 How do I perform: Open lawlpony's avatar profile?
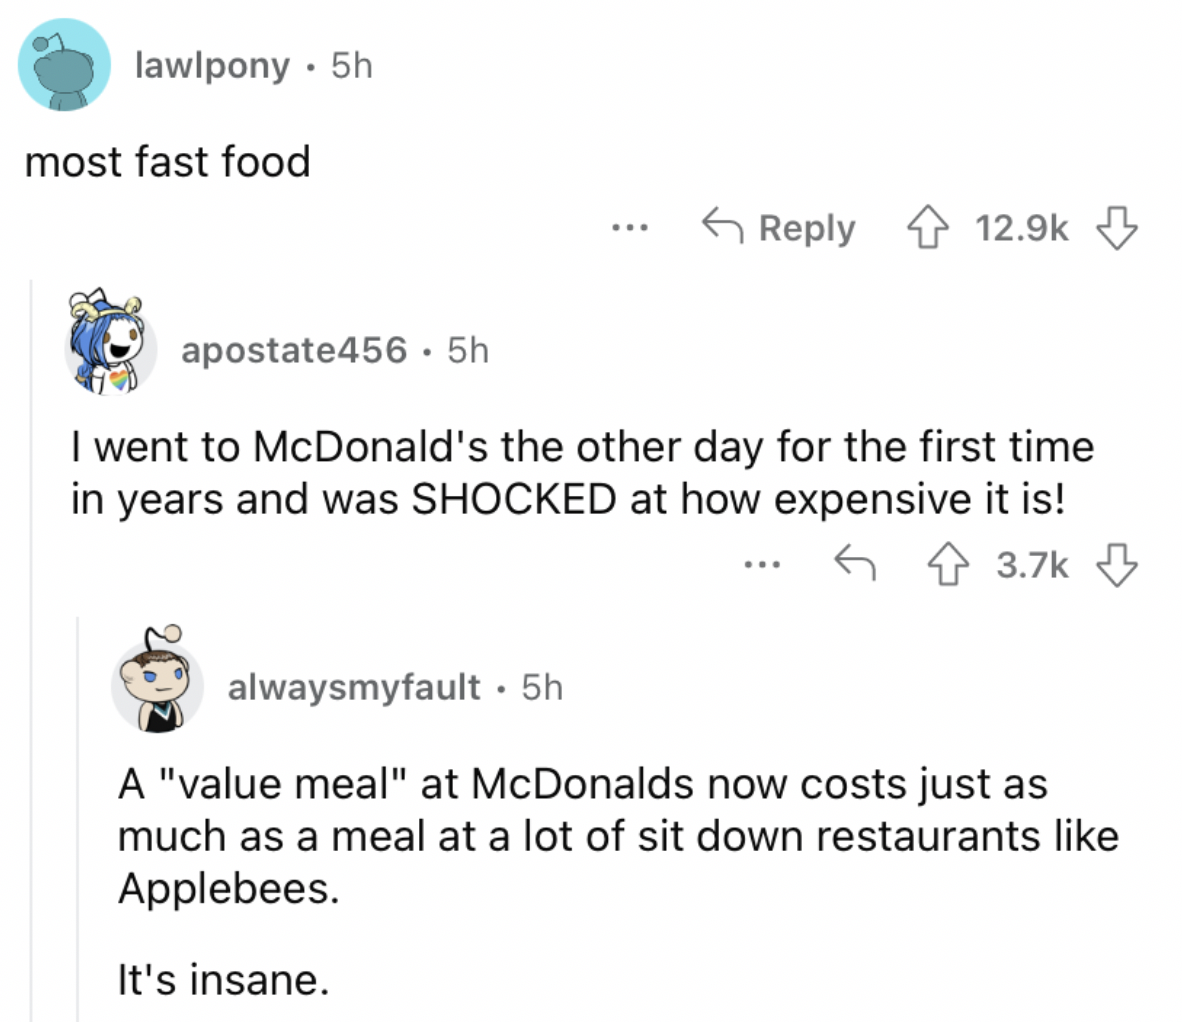point(64,65)
